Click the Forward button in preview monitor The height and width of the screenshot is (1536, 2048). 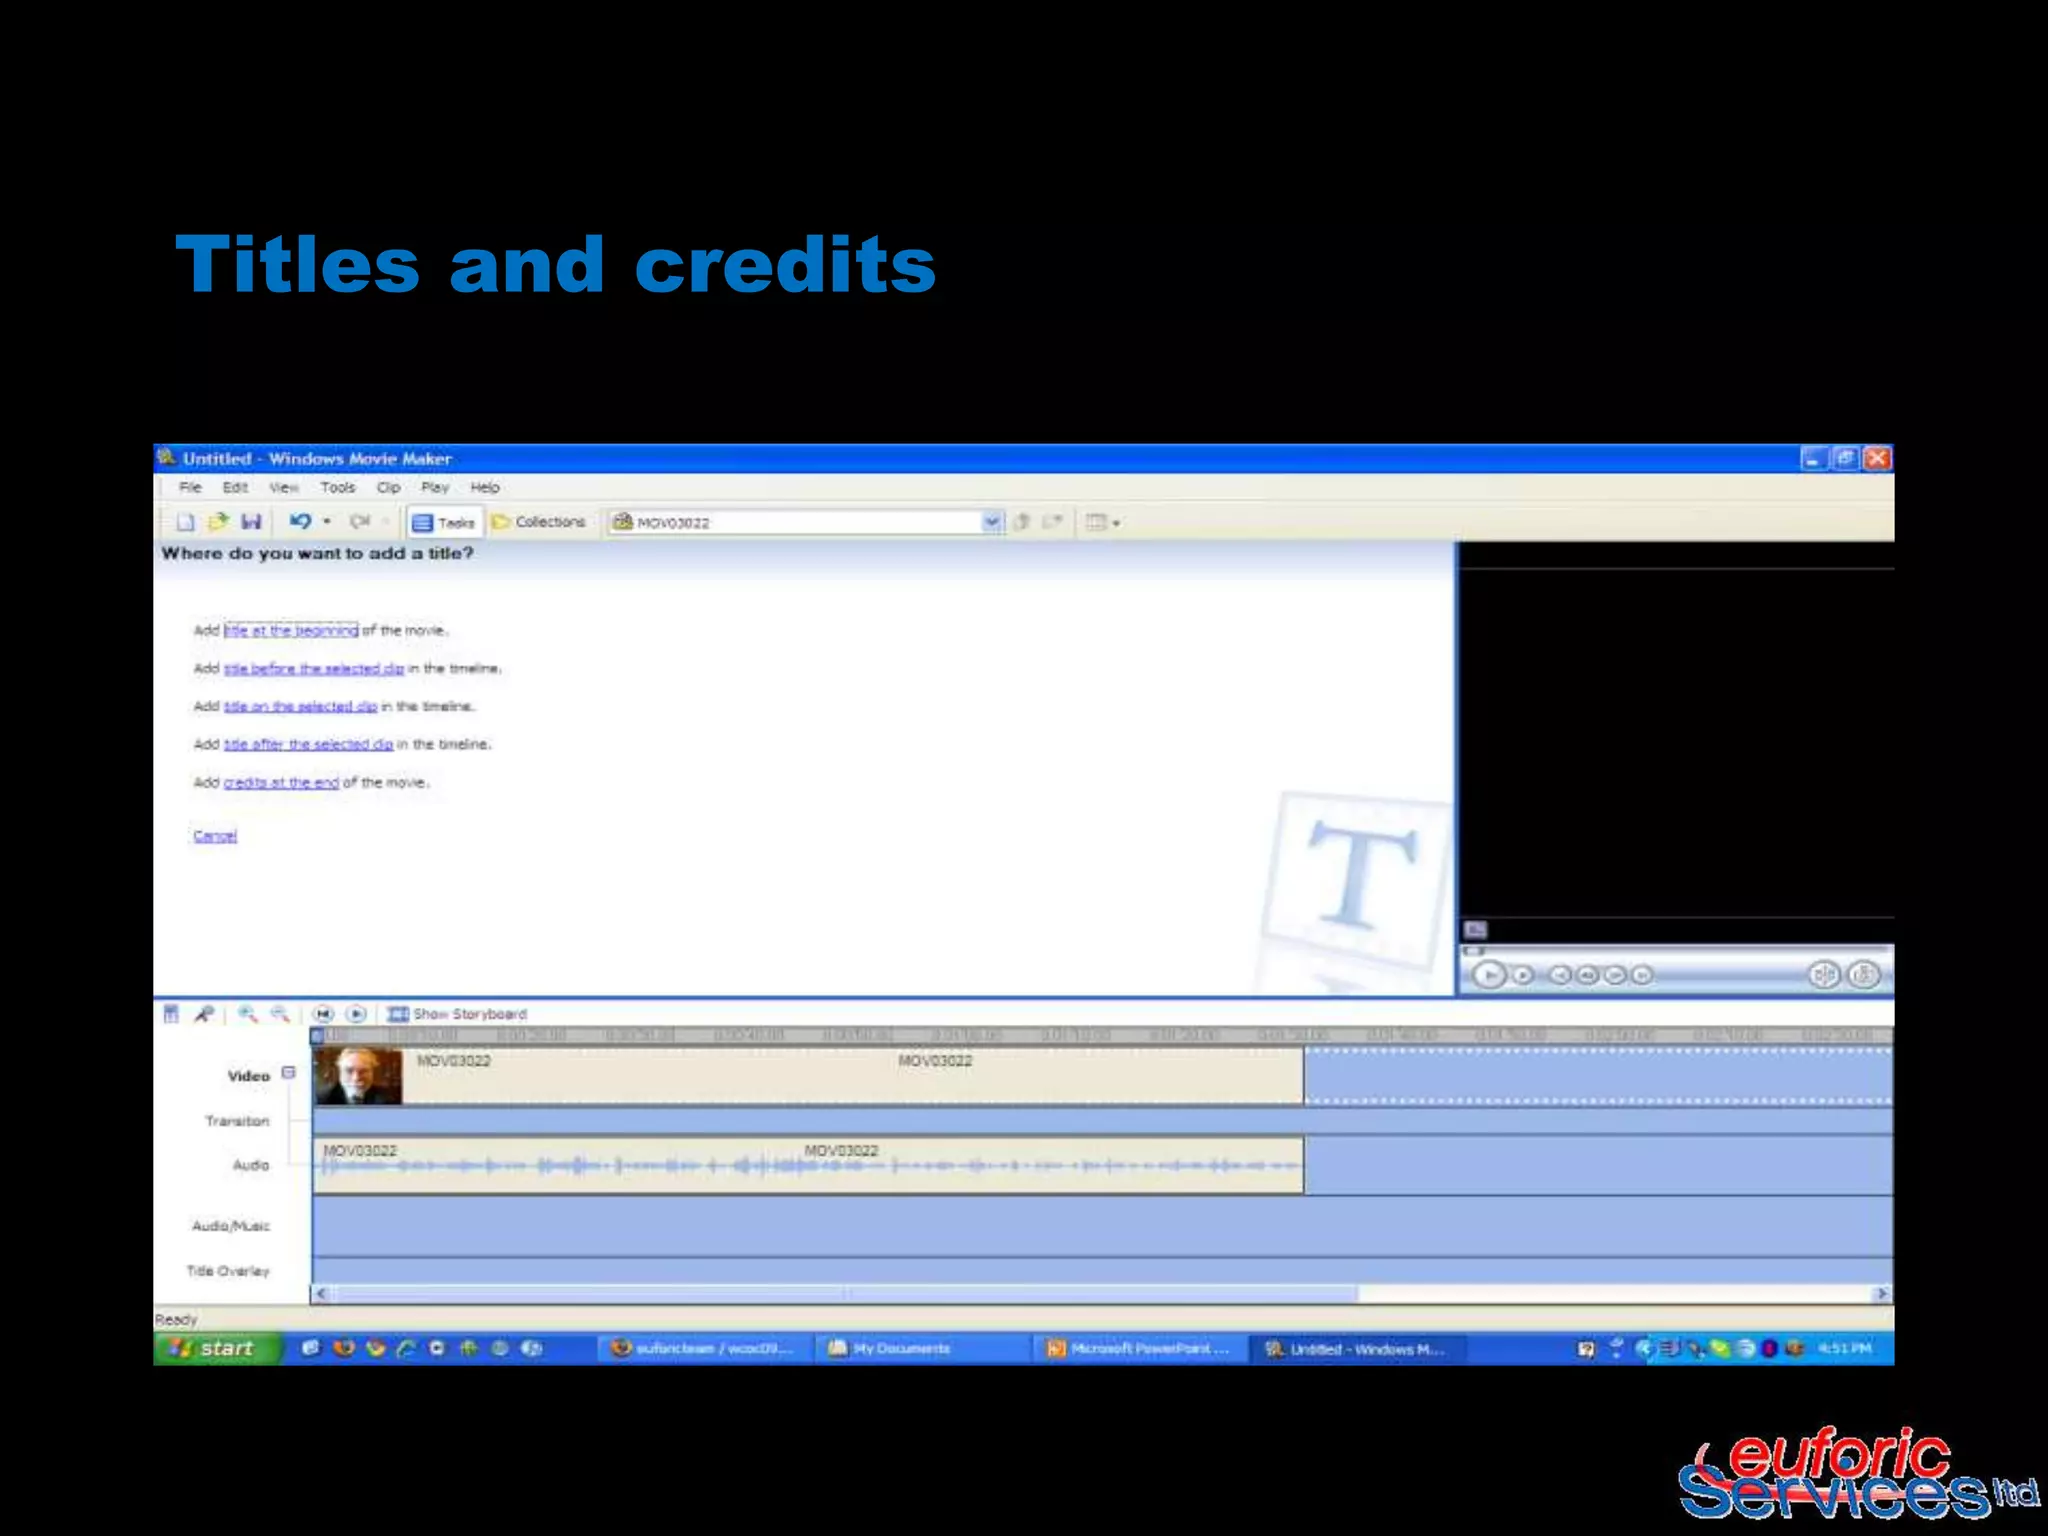(1642, 975)
